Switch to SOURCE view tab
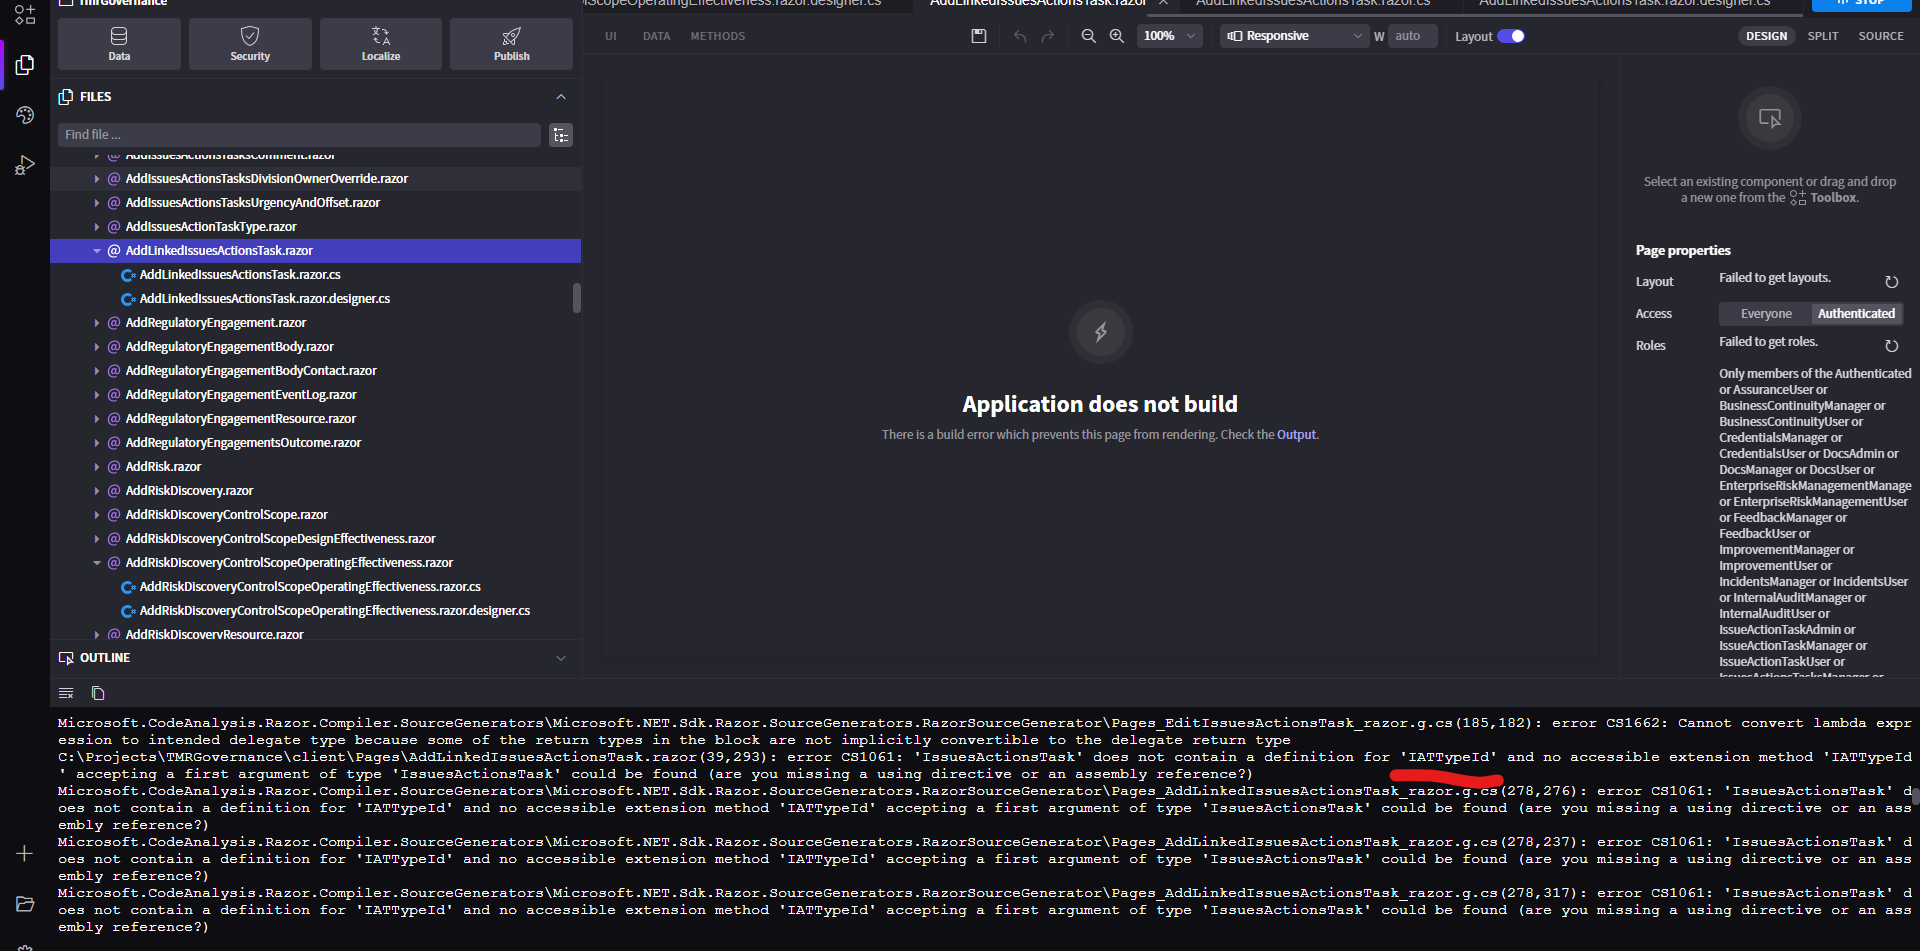Image resolution: width=1920 pixels, height=951 pixels. (x=1880, y=36)
